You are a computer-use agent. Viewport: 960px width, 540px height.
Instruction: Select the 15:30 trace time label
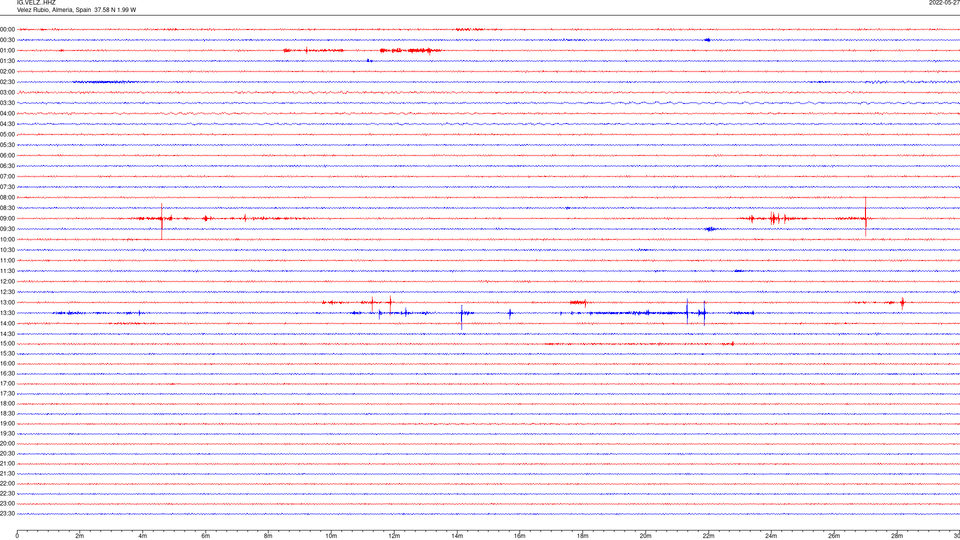[7, 354]
